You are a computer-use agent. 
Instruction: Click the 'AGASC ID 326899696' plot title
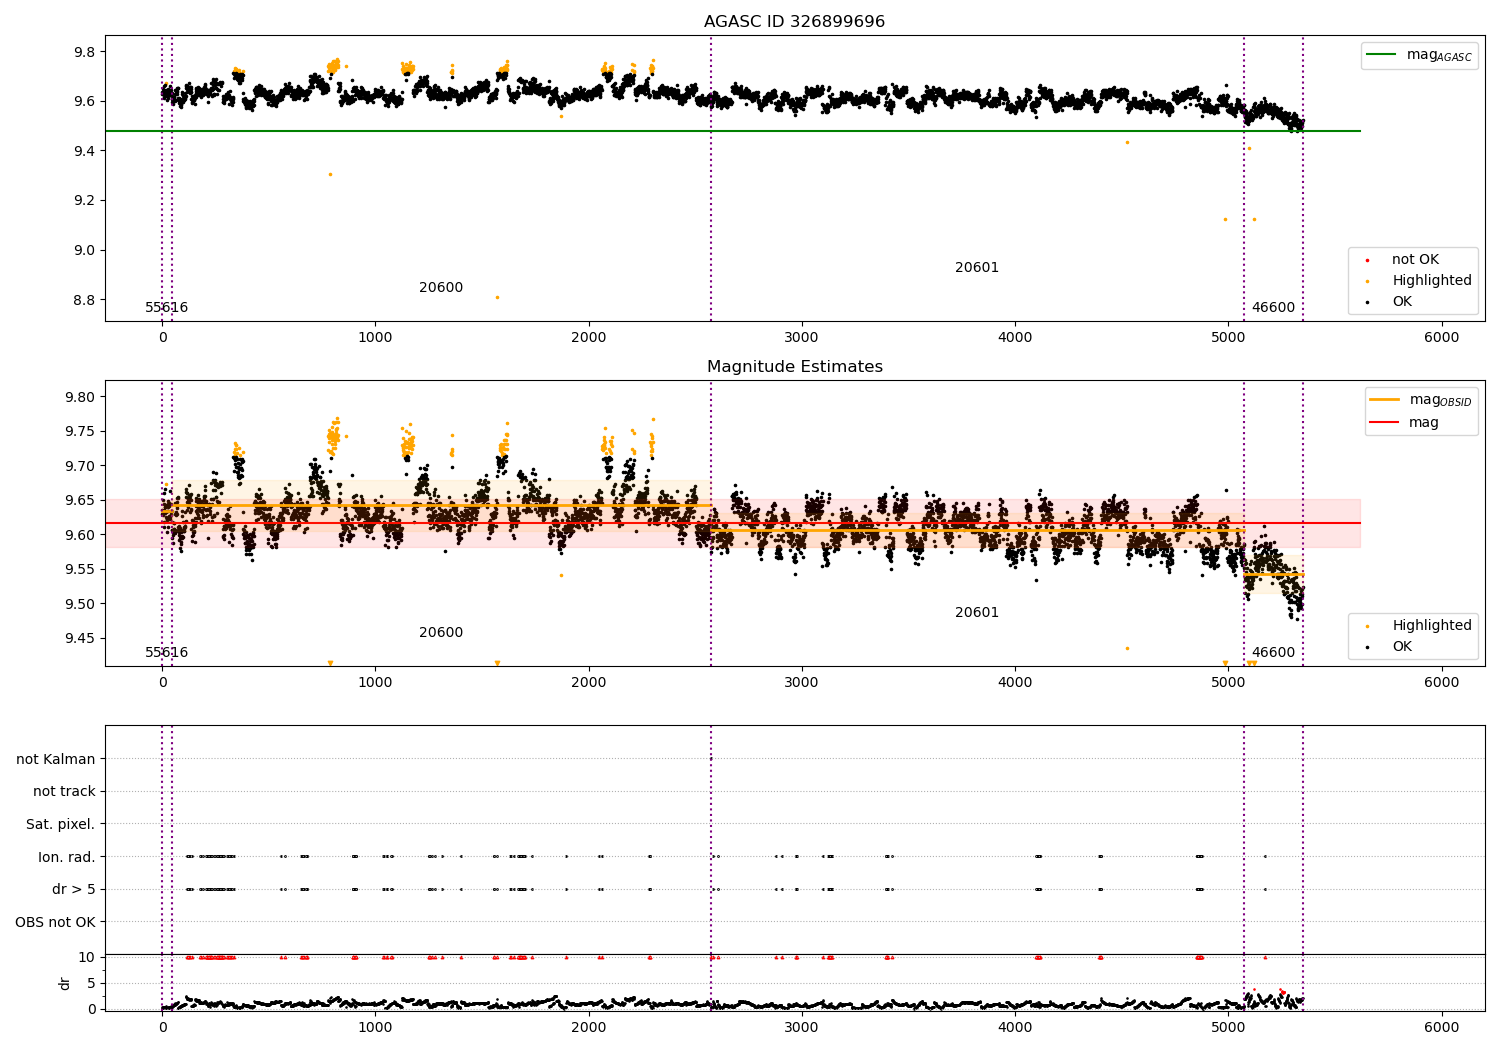coord(794,22)
